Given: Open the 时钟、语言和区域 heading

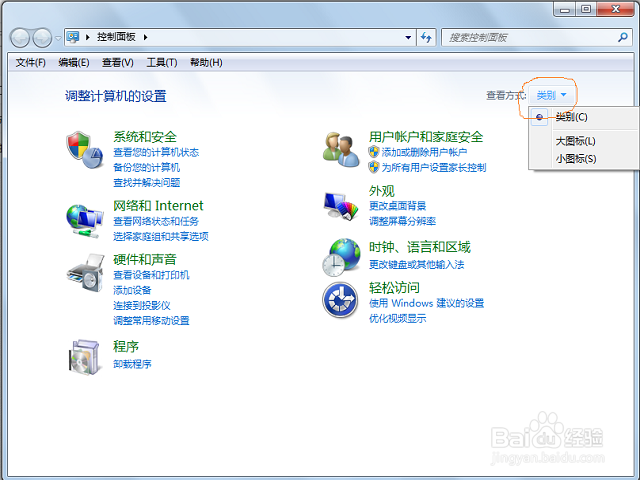Looking at the screenshot, I should pyautogui.click(x=420, y=247).
